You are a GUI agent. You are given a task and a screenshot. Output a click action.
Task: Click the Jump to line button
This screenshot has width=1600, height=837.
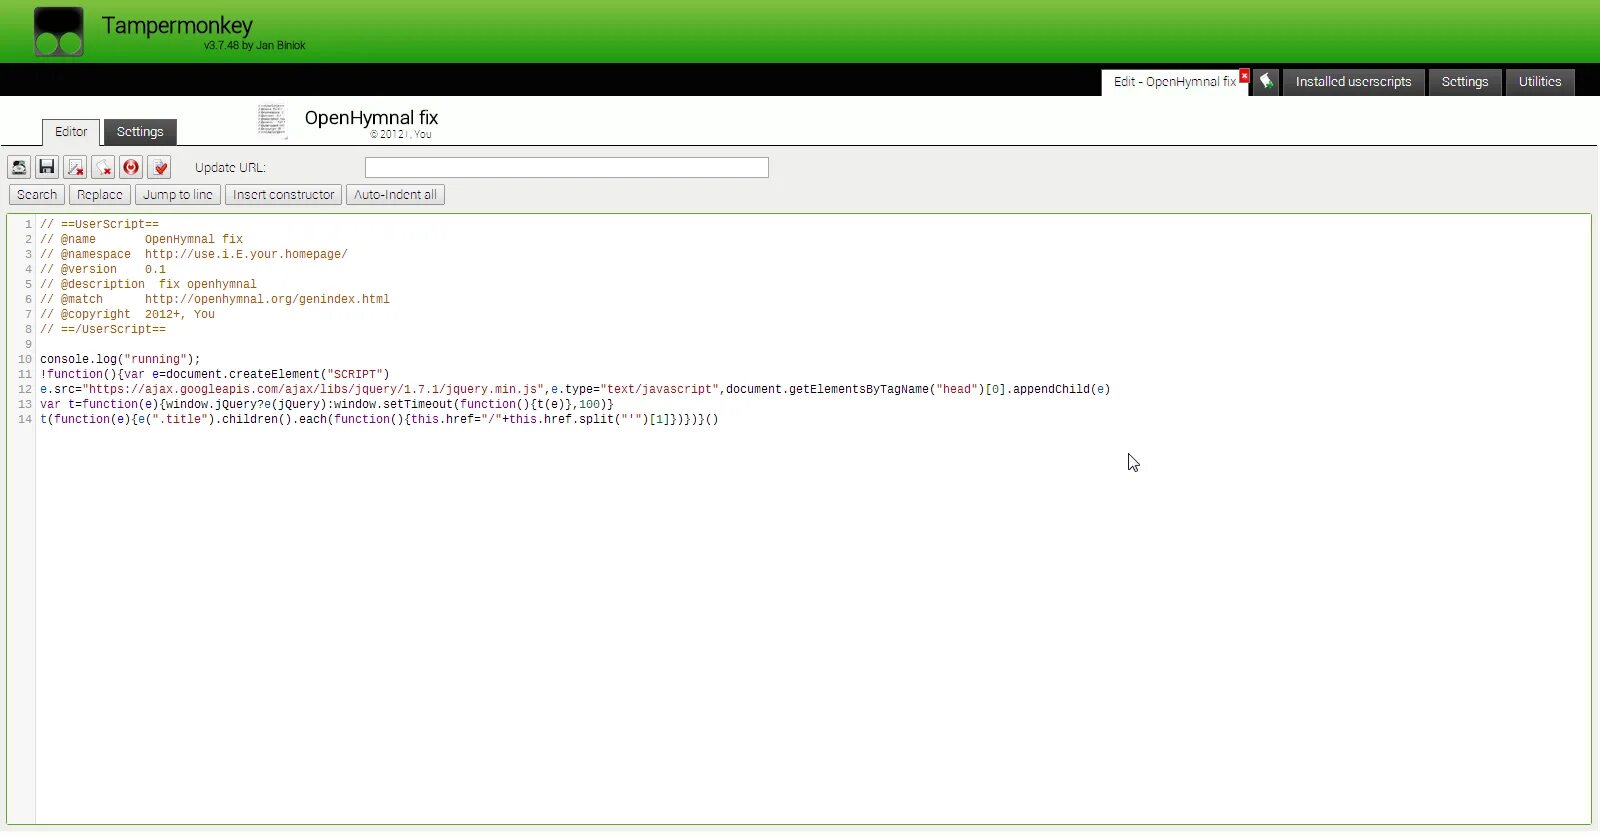click(178, 195)
